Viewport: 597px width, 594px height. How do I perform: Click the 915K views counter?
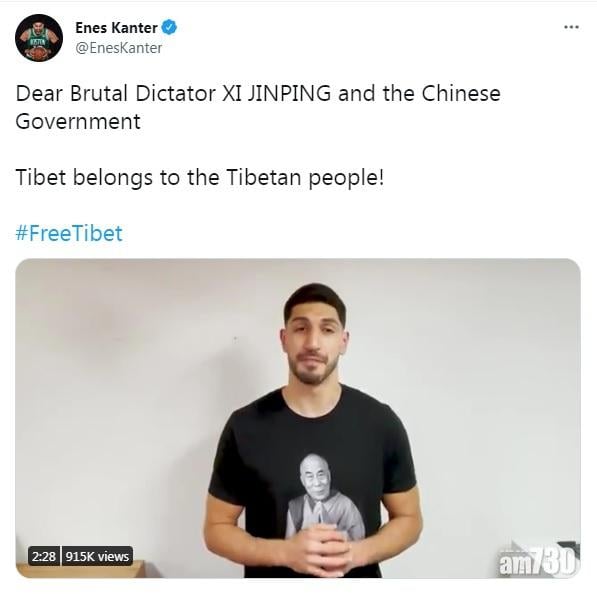click(x=97, y=556)
